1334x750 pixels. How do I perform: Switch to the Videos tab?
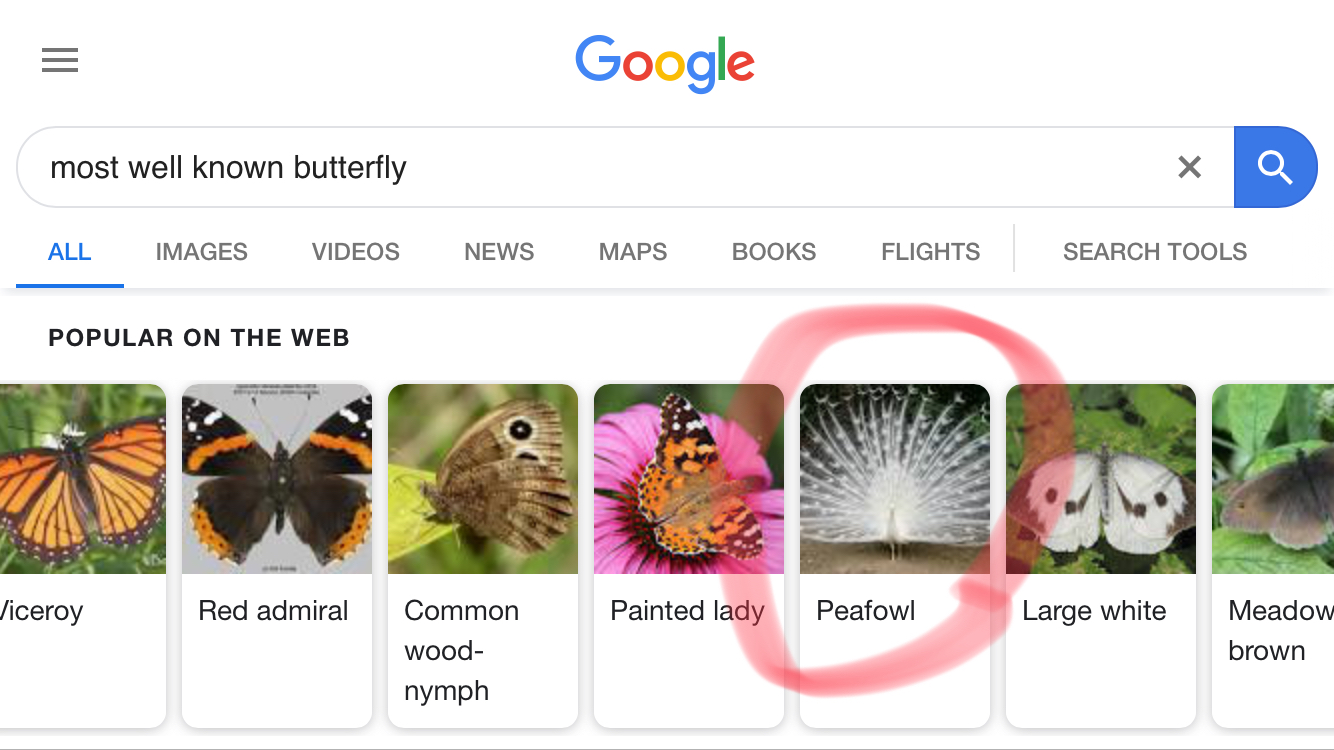coord(355,252)
